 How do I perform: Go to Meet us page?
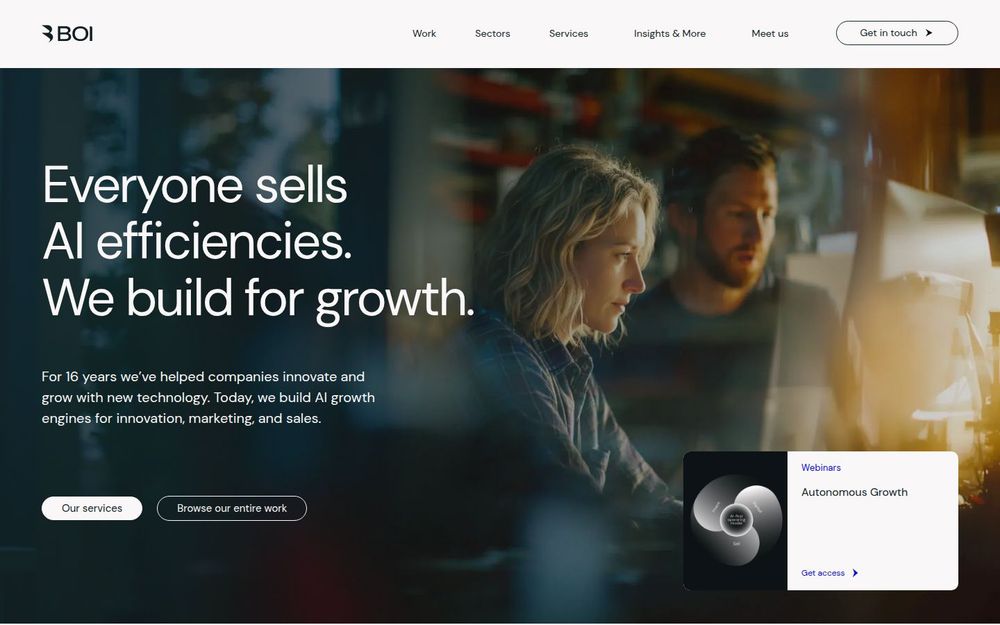coord(770,34)
